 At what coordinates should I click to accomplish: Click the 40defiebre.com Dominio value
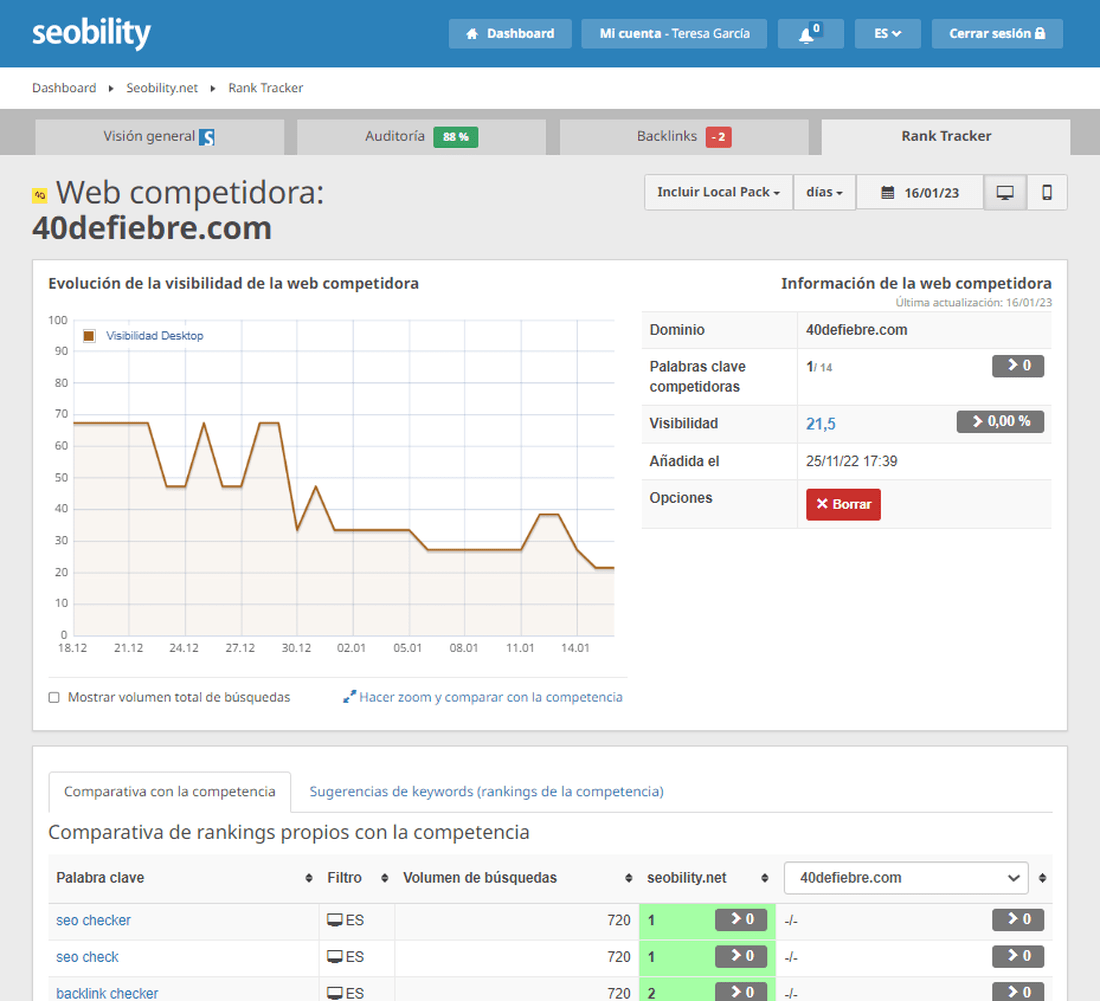[857, 330]
